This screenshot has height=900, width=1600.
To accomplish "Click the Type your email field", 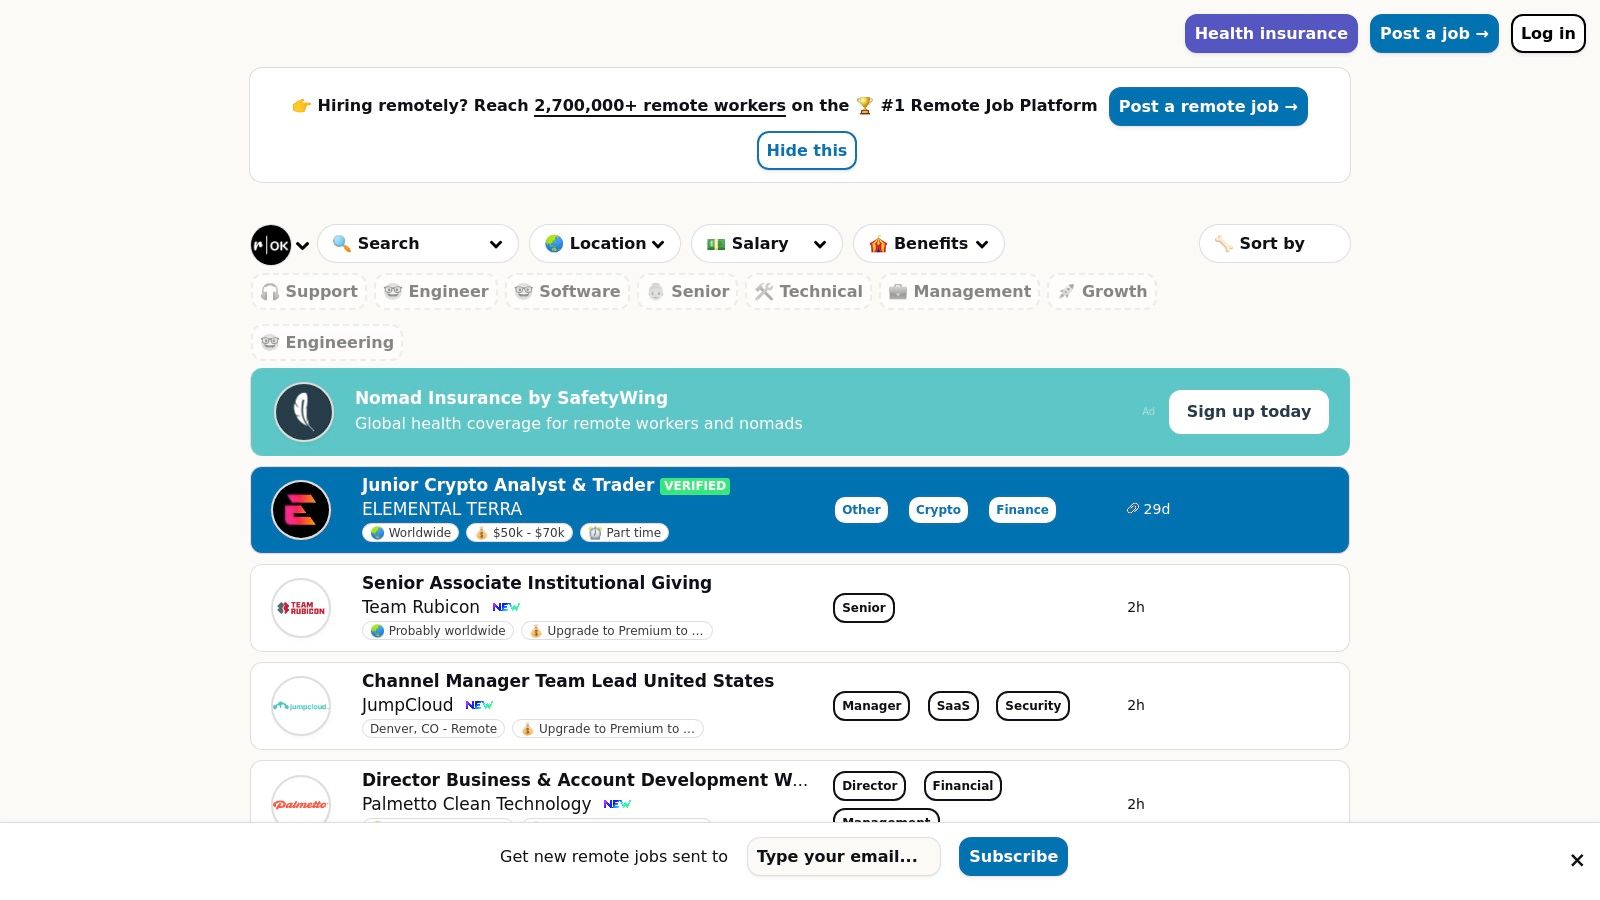I will [x=843, y=857].
